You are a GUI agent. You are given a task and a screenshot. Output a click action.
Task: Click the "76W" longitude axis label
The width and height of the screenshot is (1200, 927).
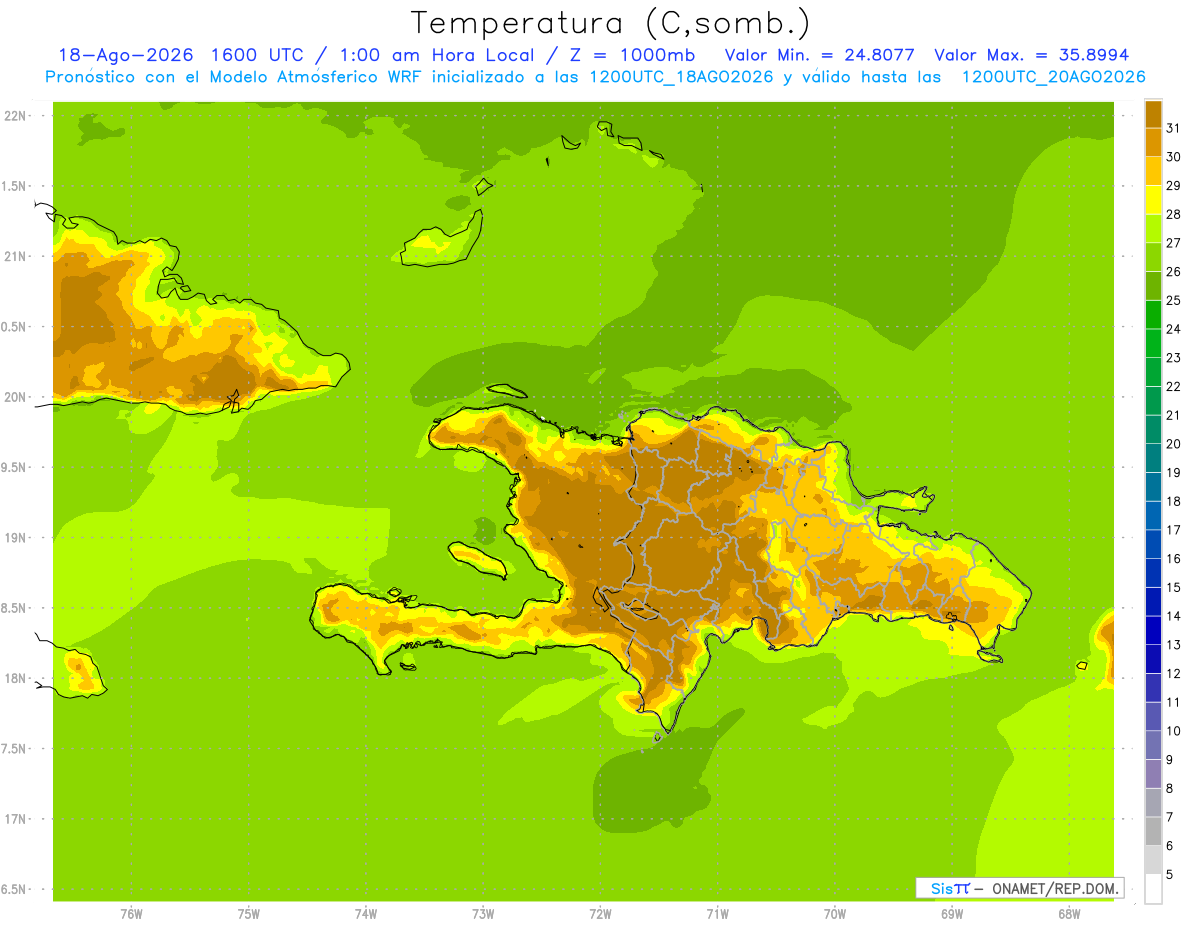[x=131, y=913]
